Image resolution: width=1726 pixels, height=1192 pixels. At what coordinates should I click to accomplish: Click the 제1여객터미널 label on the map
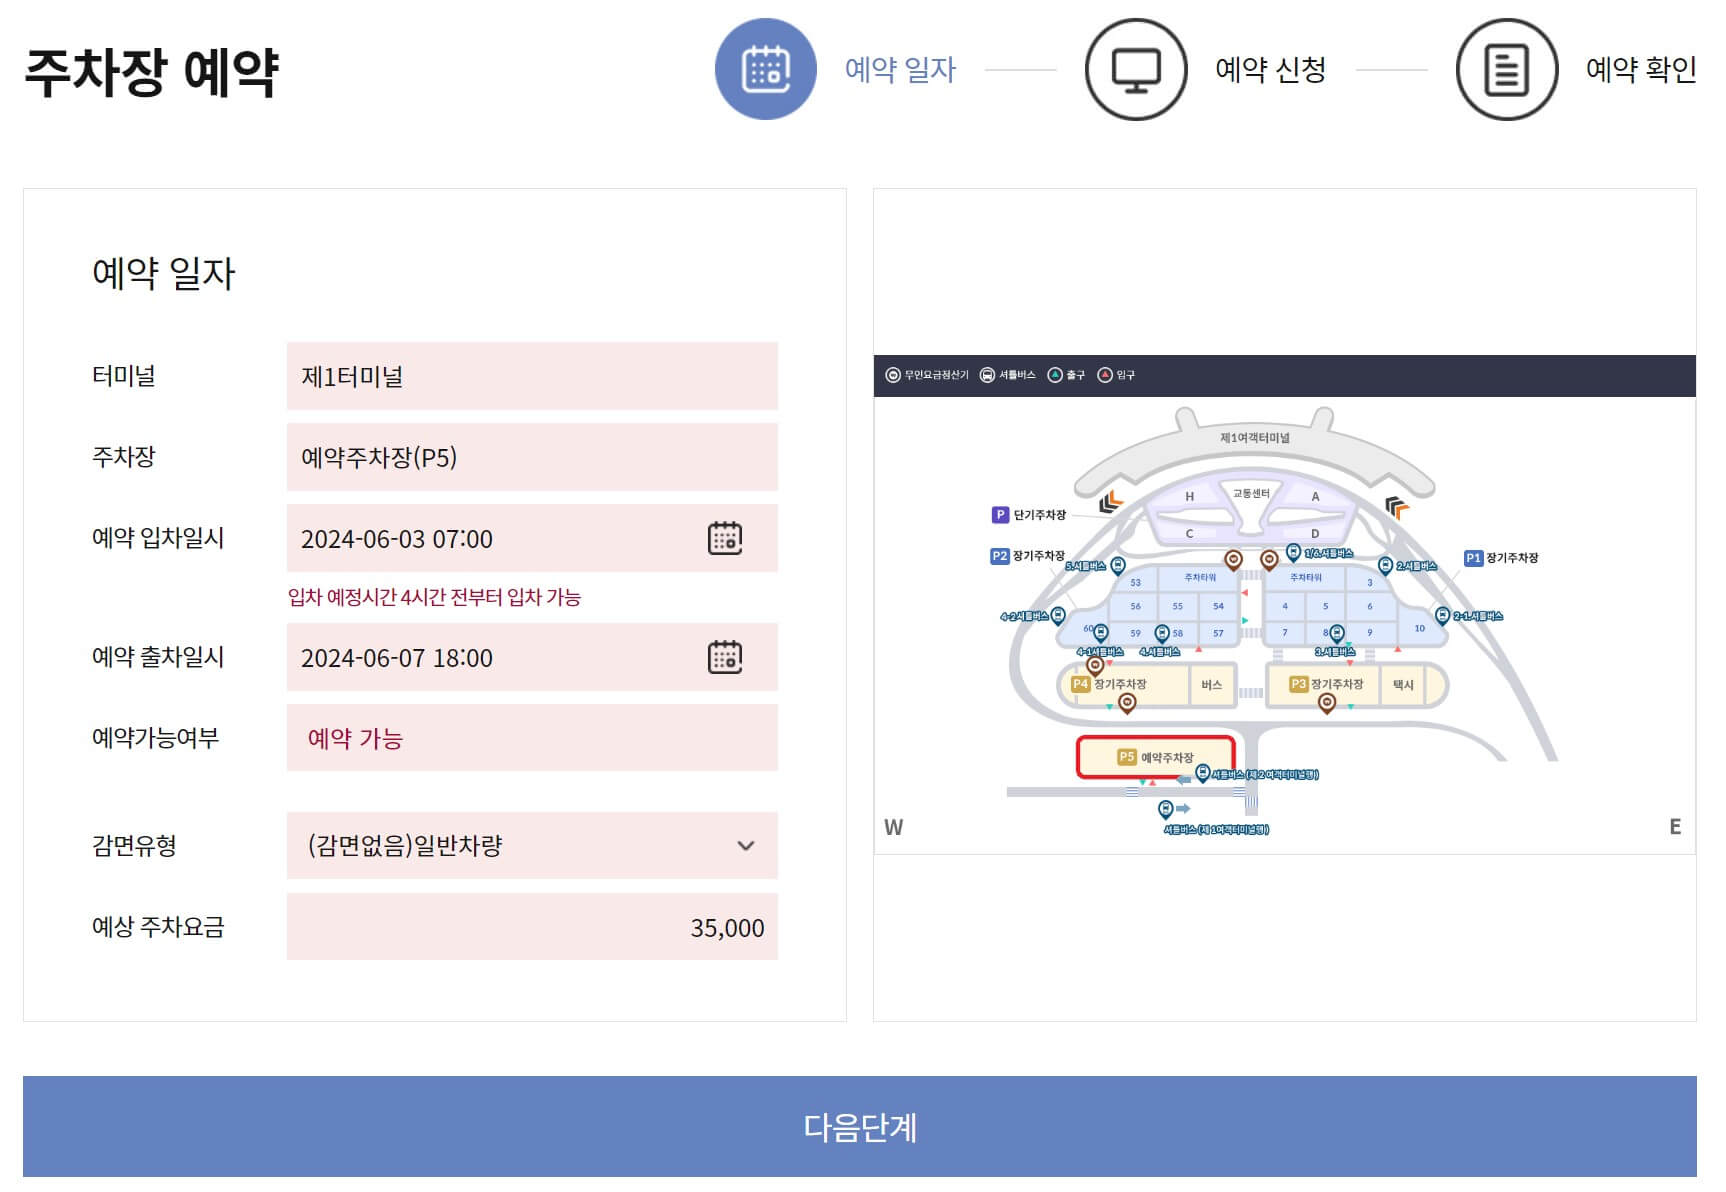pos(1254,438)
